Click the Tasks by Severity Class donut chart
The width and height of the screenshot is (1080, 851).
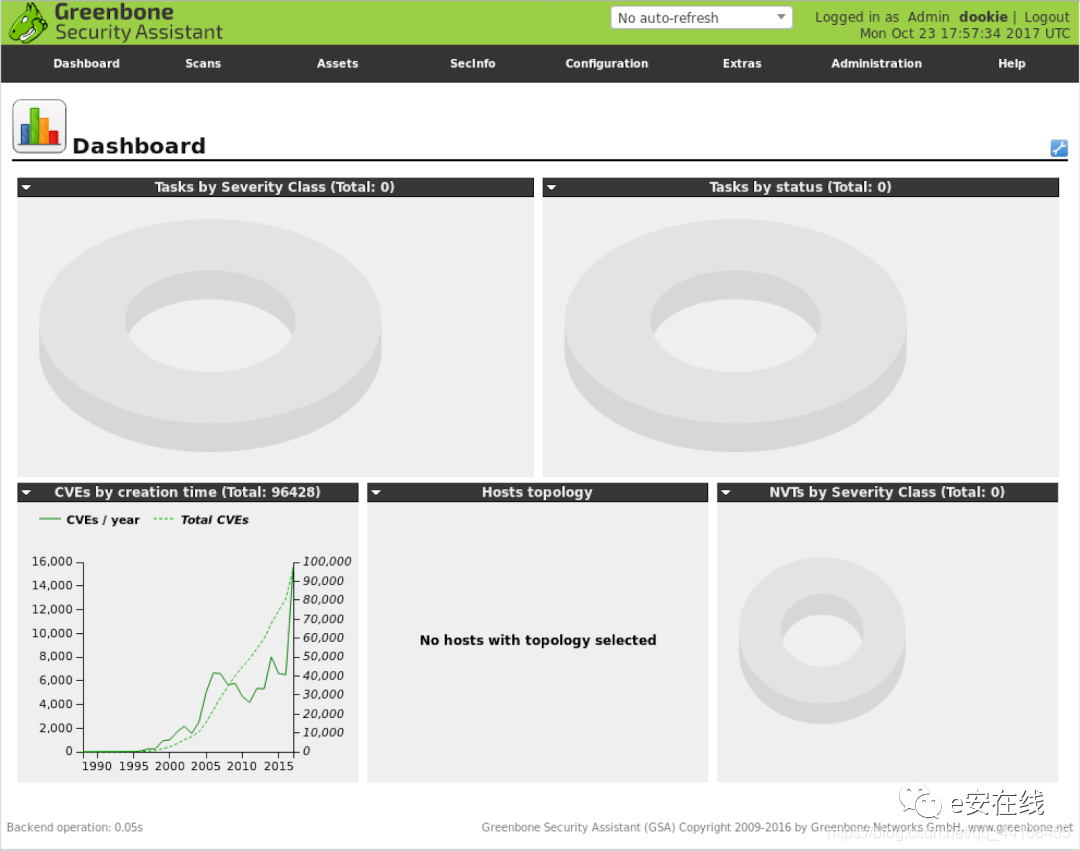[x=210, y=335]
